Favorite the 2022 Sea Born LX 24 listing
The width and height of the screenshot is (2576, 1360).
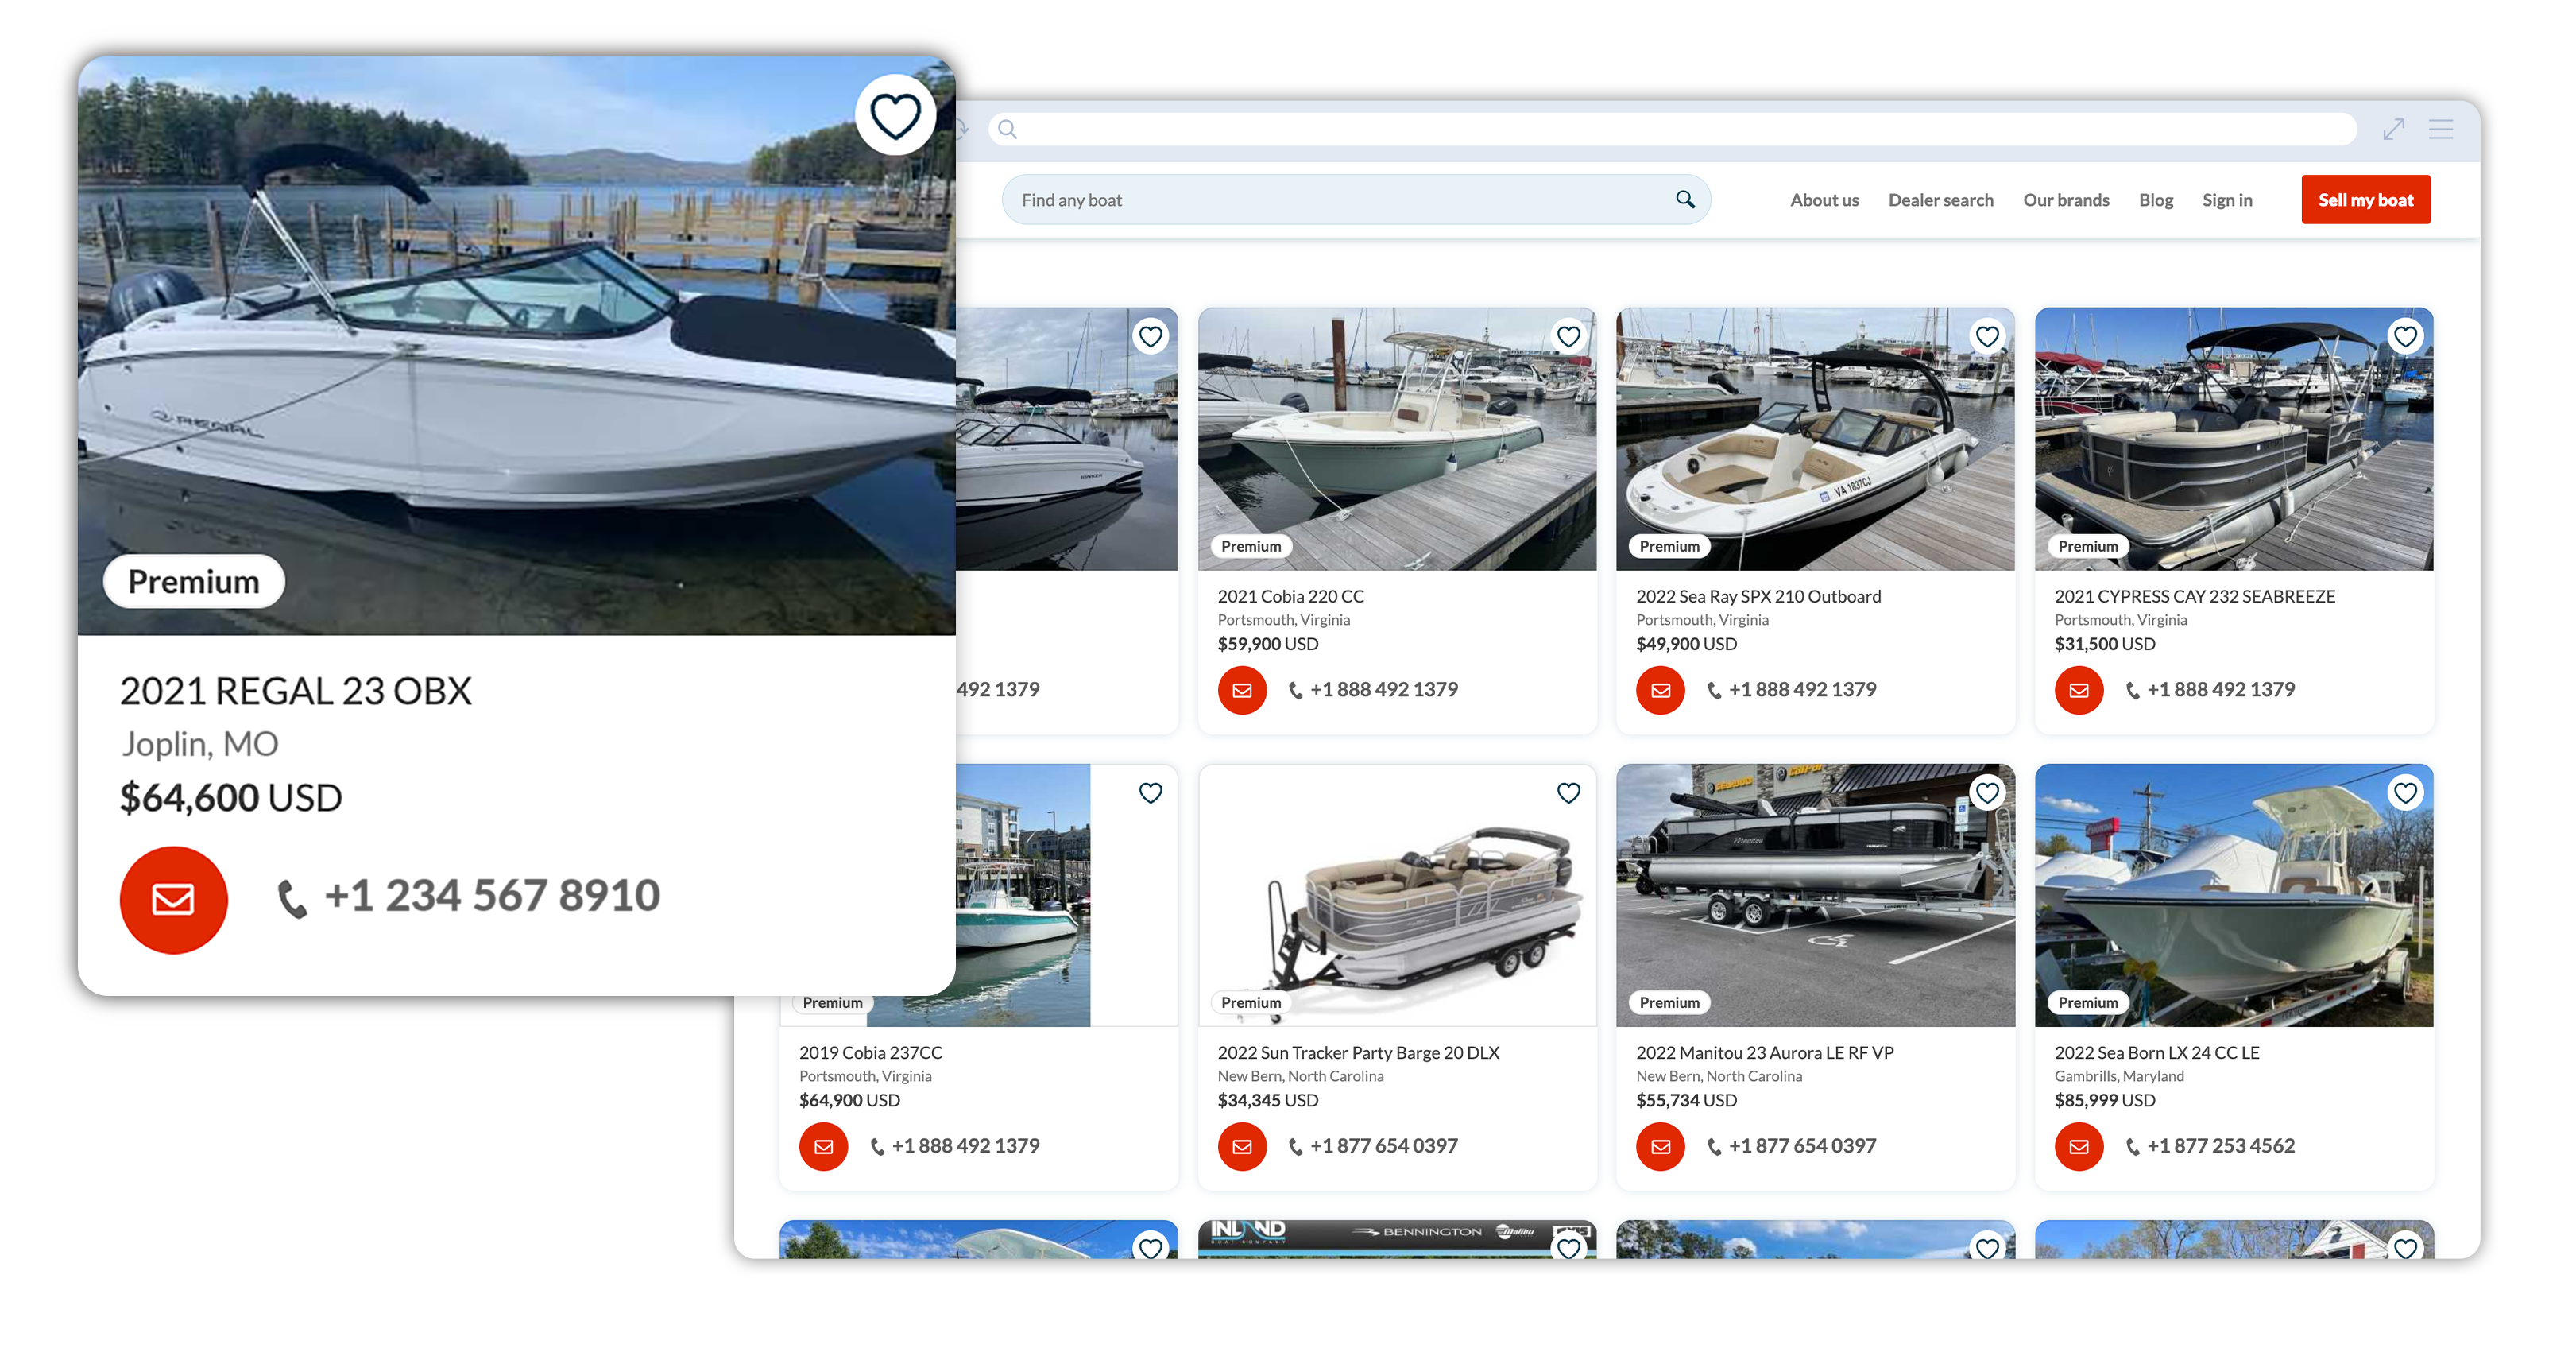[x=2405, y=793]
